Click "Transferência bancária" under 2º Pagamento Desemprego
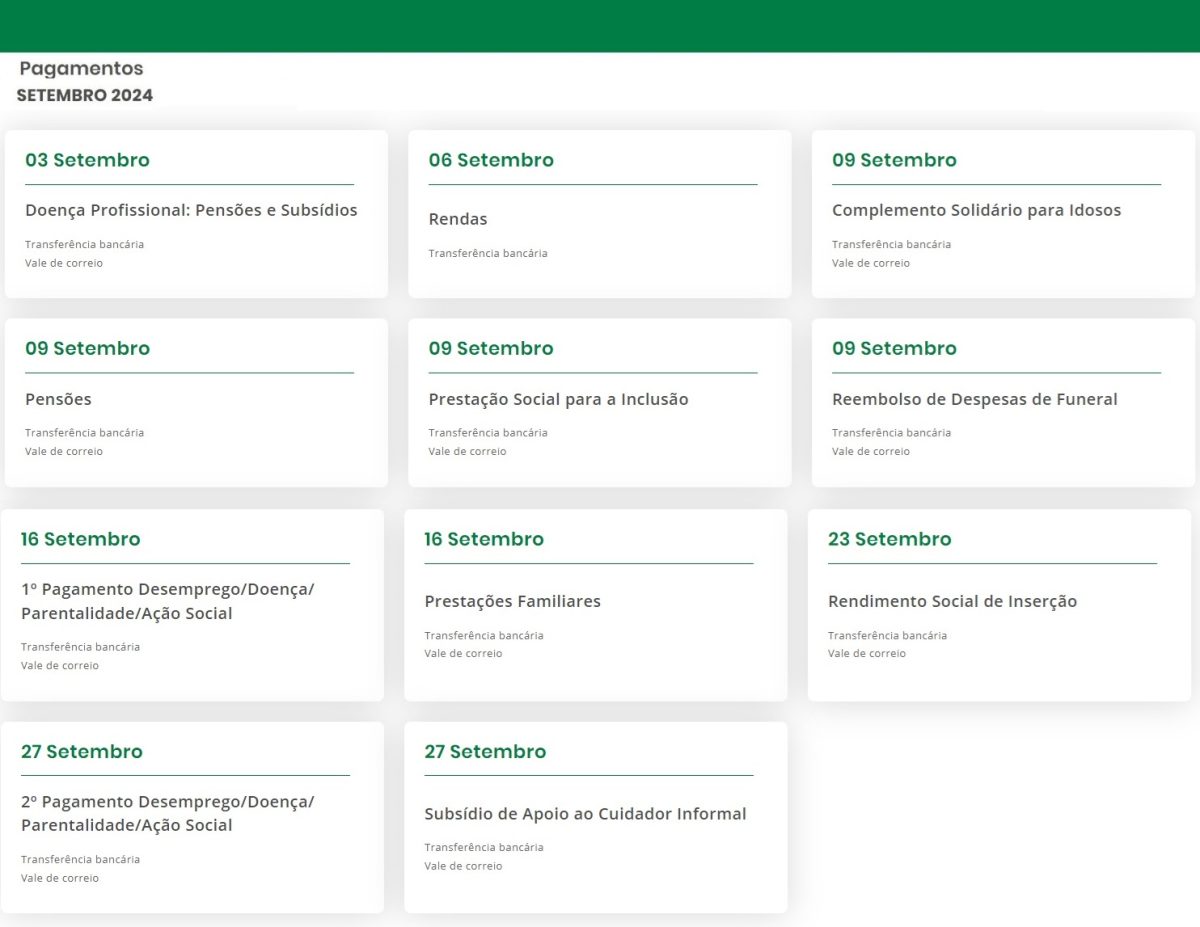This screenshot has width=1200, height=927. [80, 859]
